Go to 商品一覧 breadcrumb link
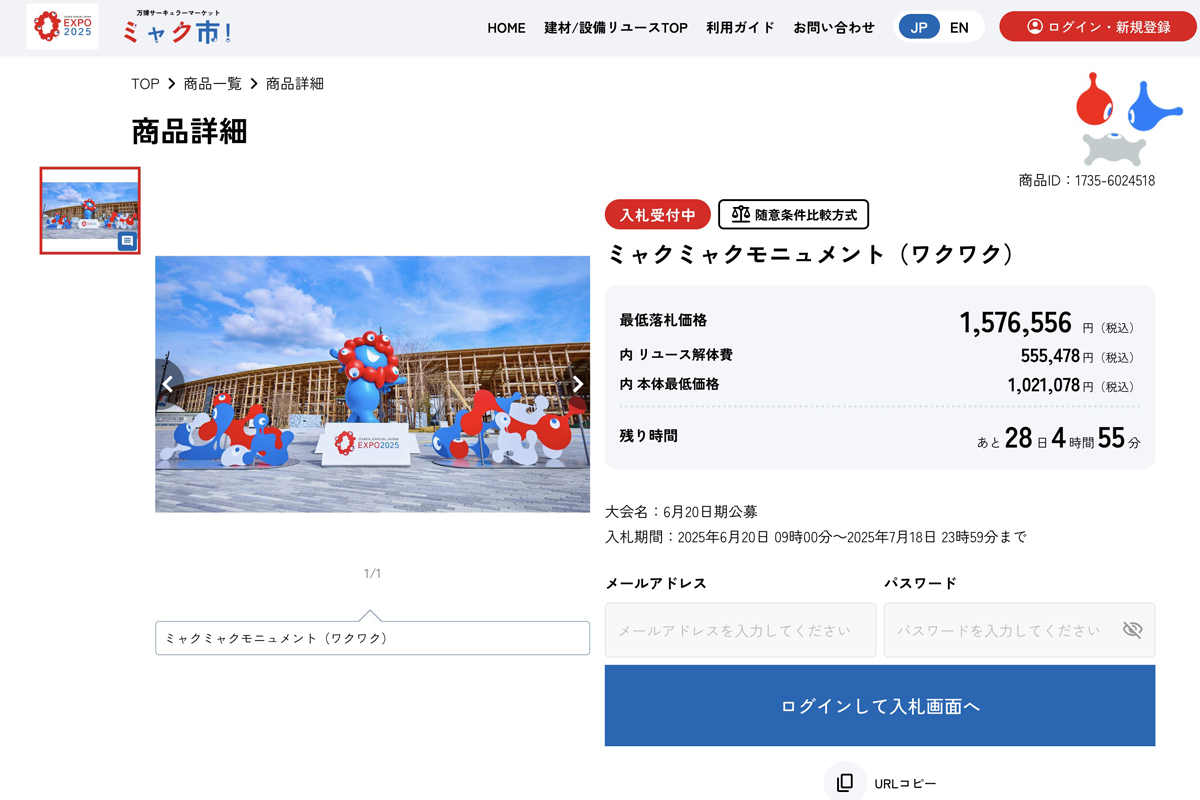 (x=213, y=84)
